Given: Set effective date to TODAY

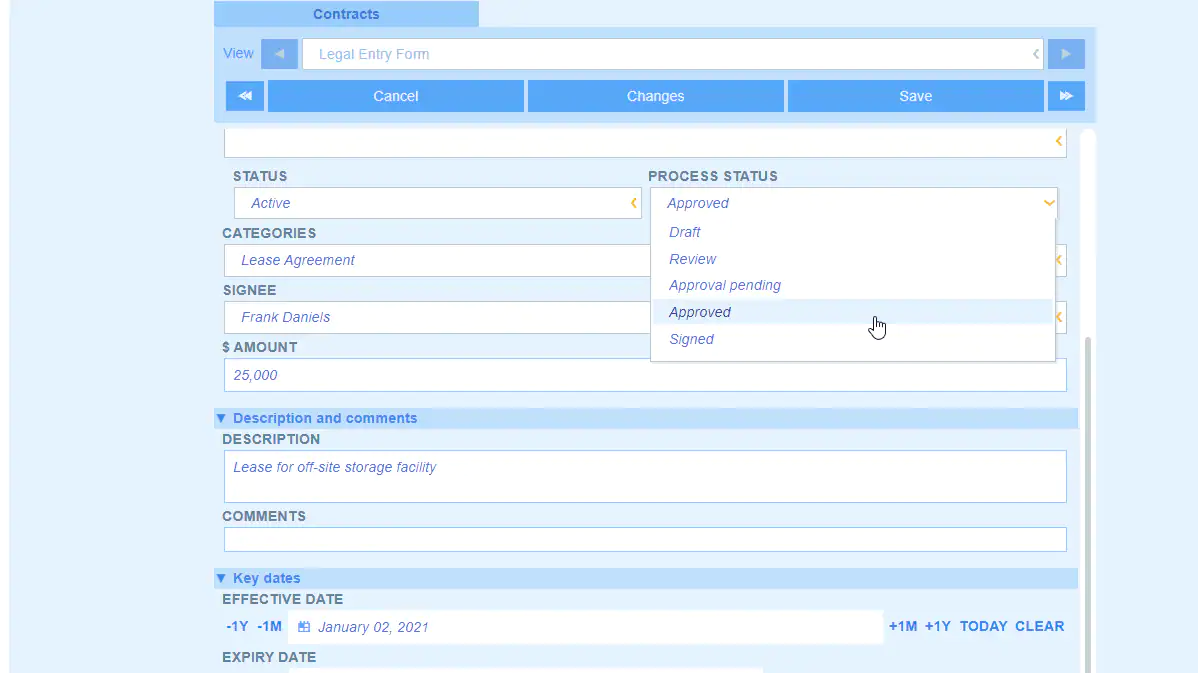Looking at the screenshot, I should pyautogui.click(x=983, y=626).
